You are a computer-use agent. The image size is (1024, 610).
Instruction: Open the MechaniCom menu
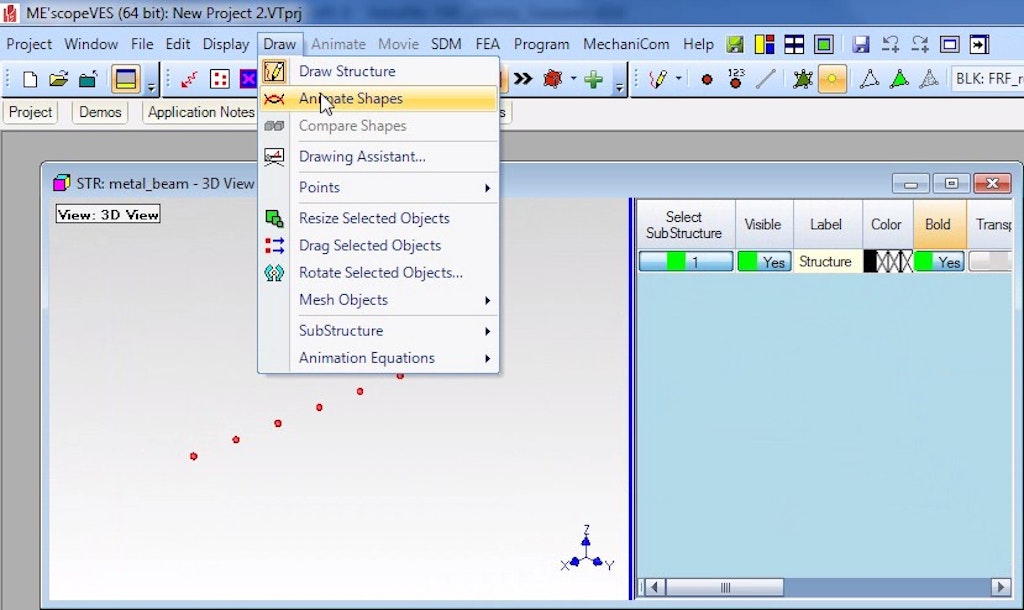tap(626, 44)
